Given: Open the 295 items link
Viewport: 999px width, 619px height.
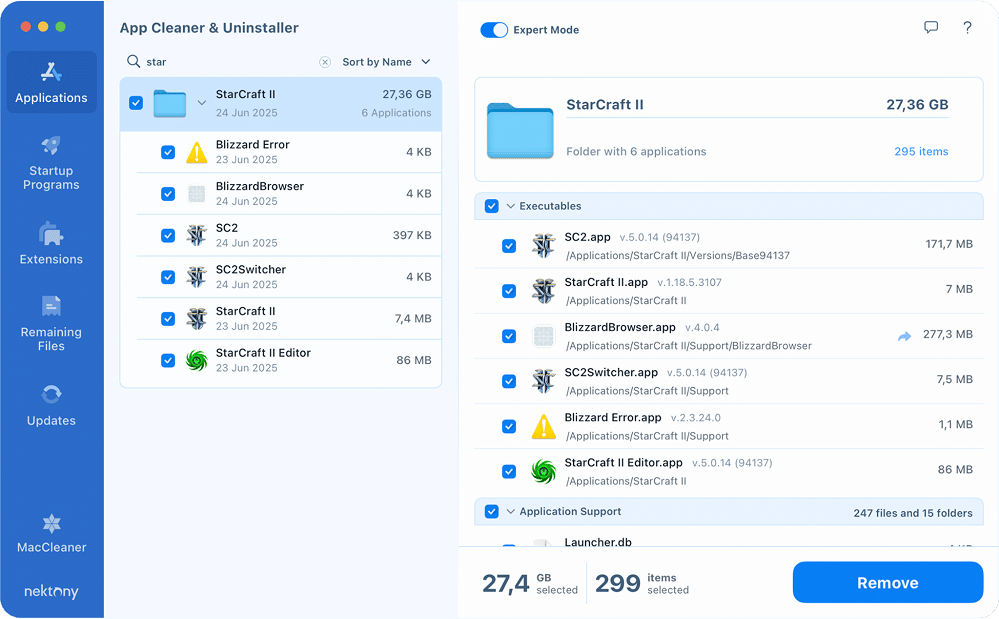Looking at the screenshot, I should pos(921,152).
